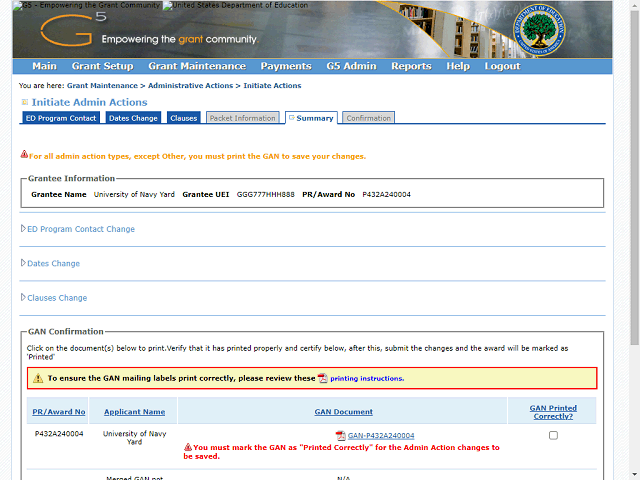
Task: Switch to Dates Change tab
Action: click(133, 118)
